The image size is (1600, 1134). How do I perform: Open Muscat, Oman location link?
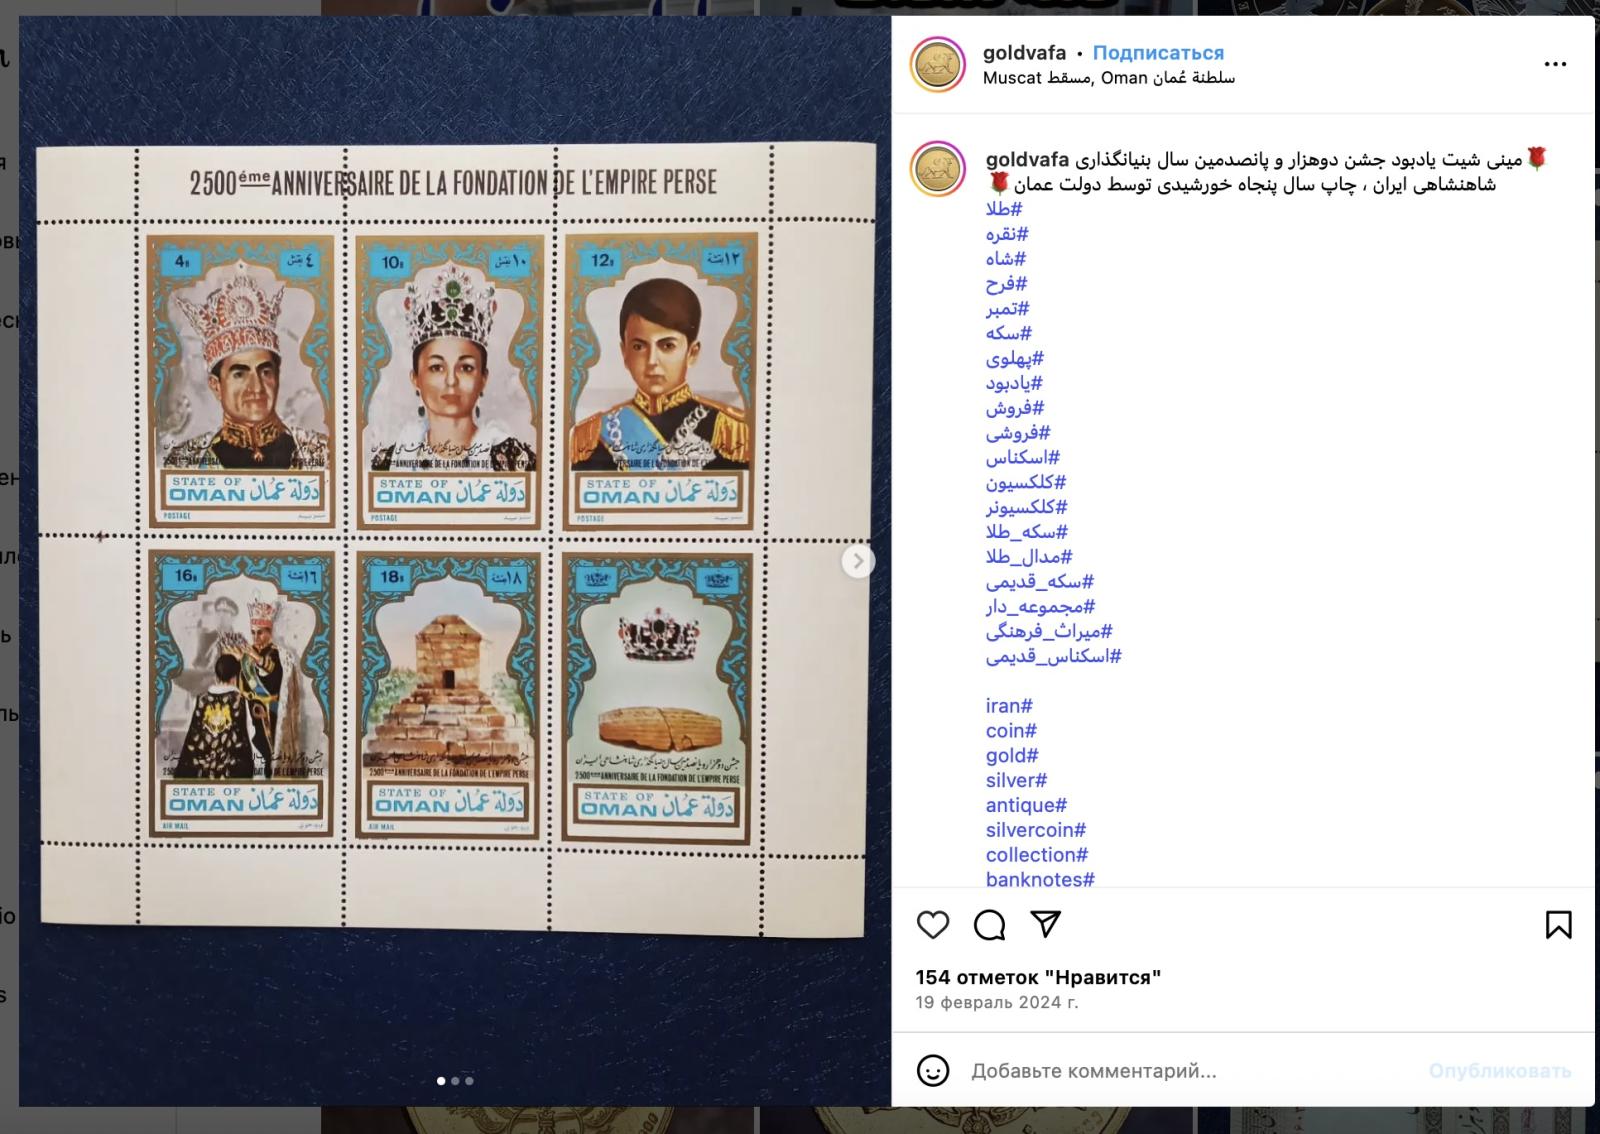(x=1108, y=78)
